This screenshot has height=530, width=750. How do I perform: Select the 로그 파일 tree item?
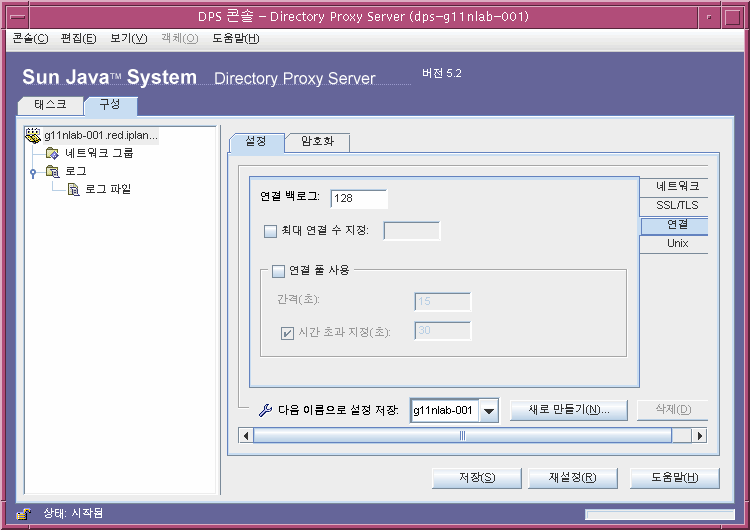point(108,189)
